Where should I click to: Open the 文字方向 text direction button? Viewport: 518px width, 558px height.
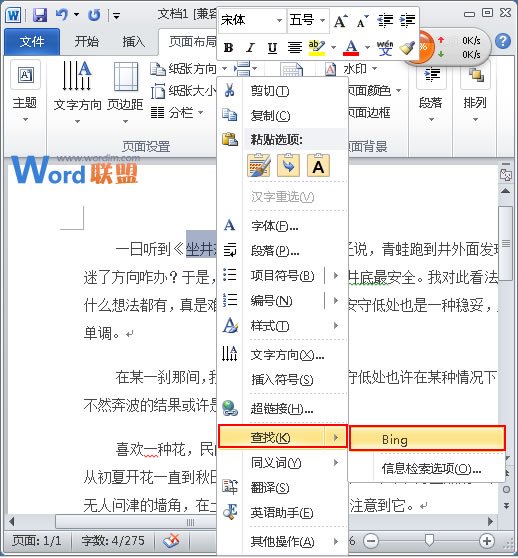tap(77, 93)
